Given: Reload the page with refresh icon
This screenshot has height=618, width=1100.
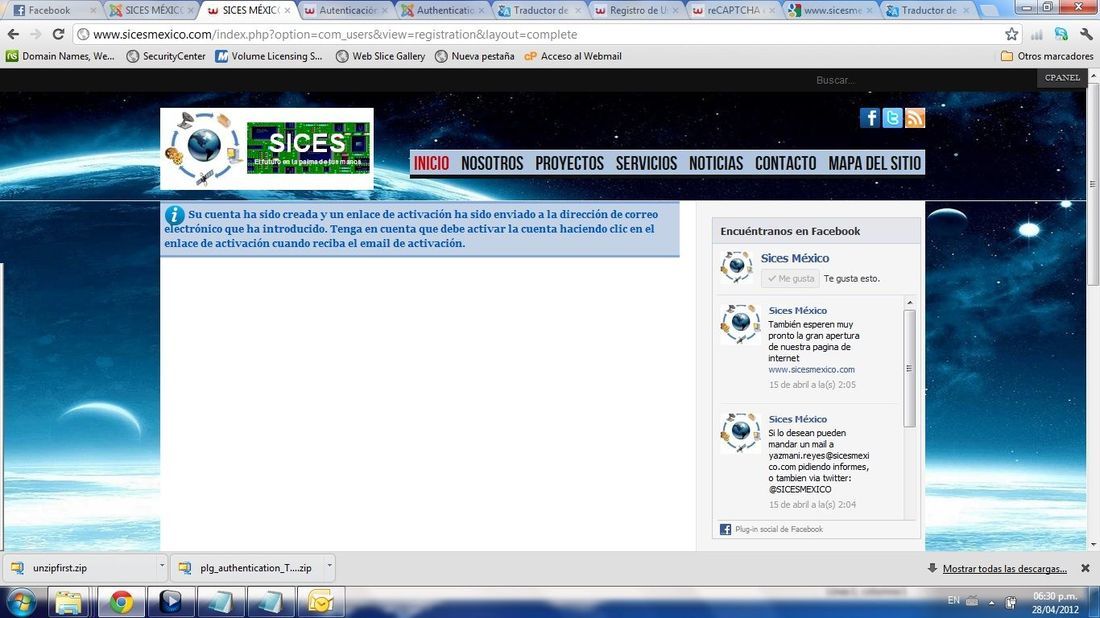Looking at the screenshot, I should 58,34.
